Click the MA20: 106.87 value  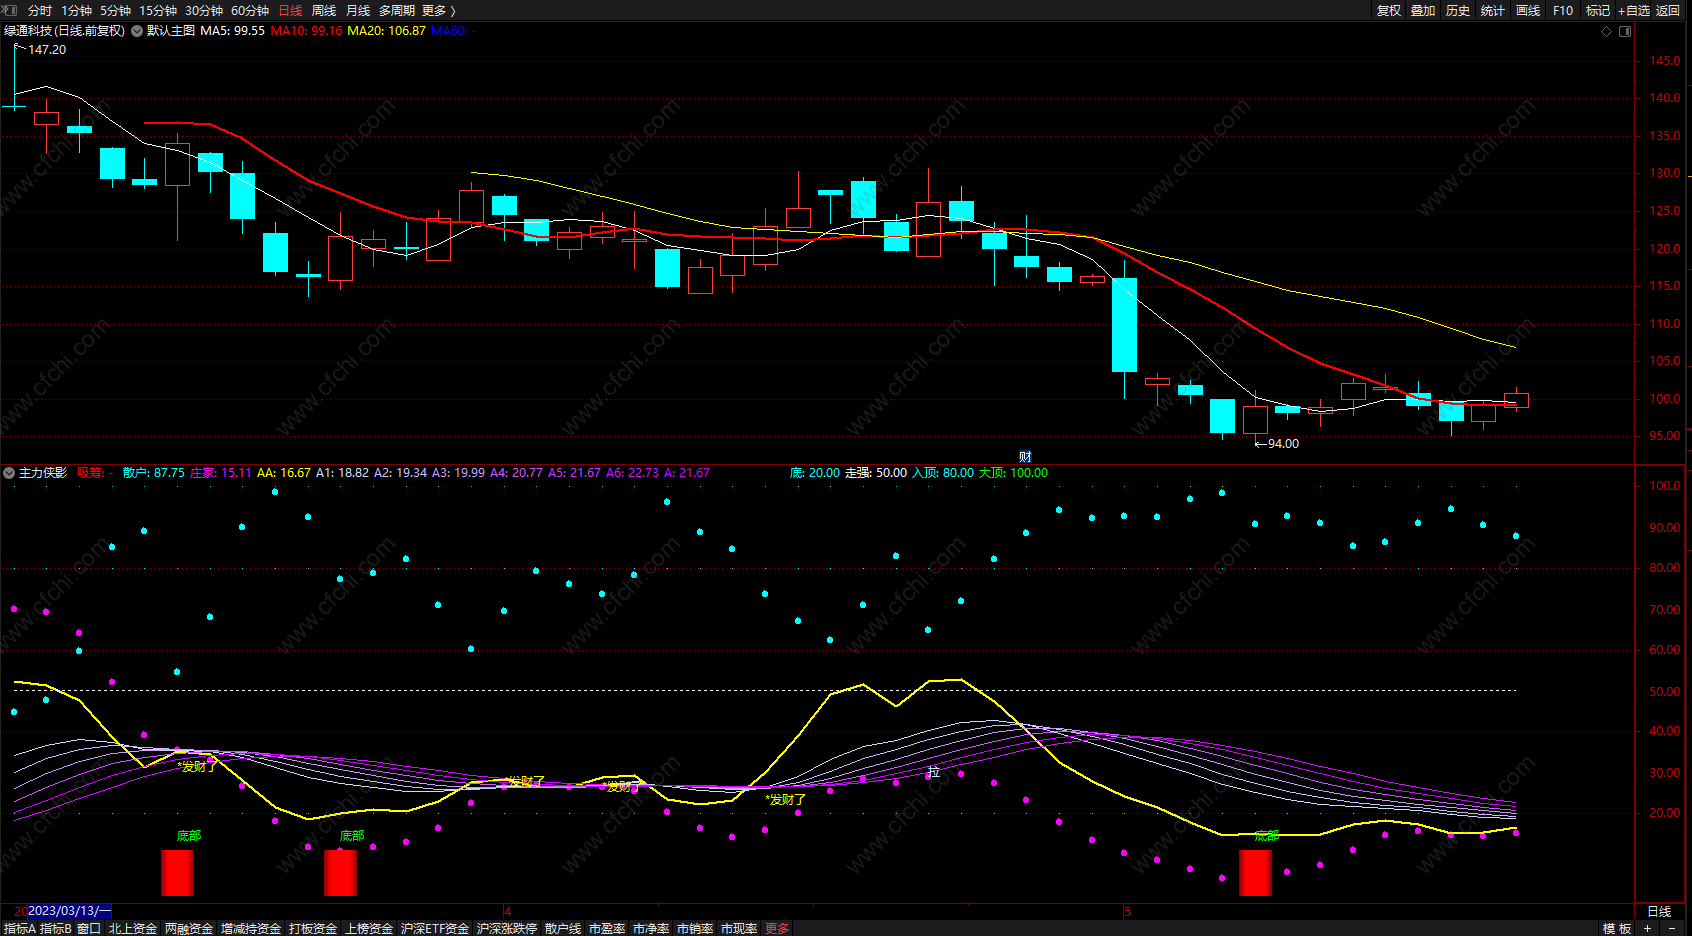(386, 31)
